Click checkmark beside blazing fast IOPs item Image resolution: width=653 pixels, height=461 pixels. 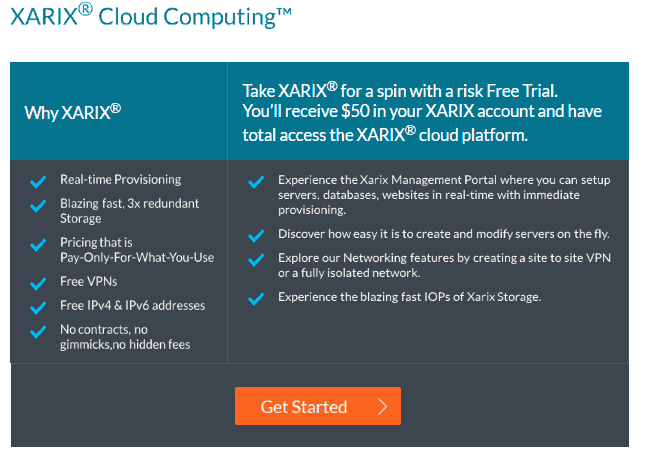(x=256, y=299)
